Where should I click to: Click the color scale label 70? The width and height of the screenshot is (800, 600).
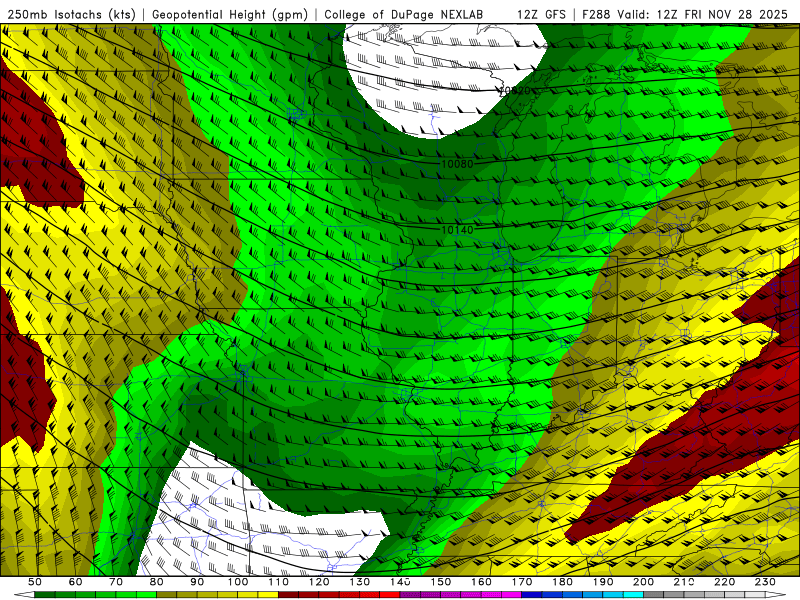pyautogui.click(x=116, y=582)
